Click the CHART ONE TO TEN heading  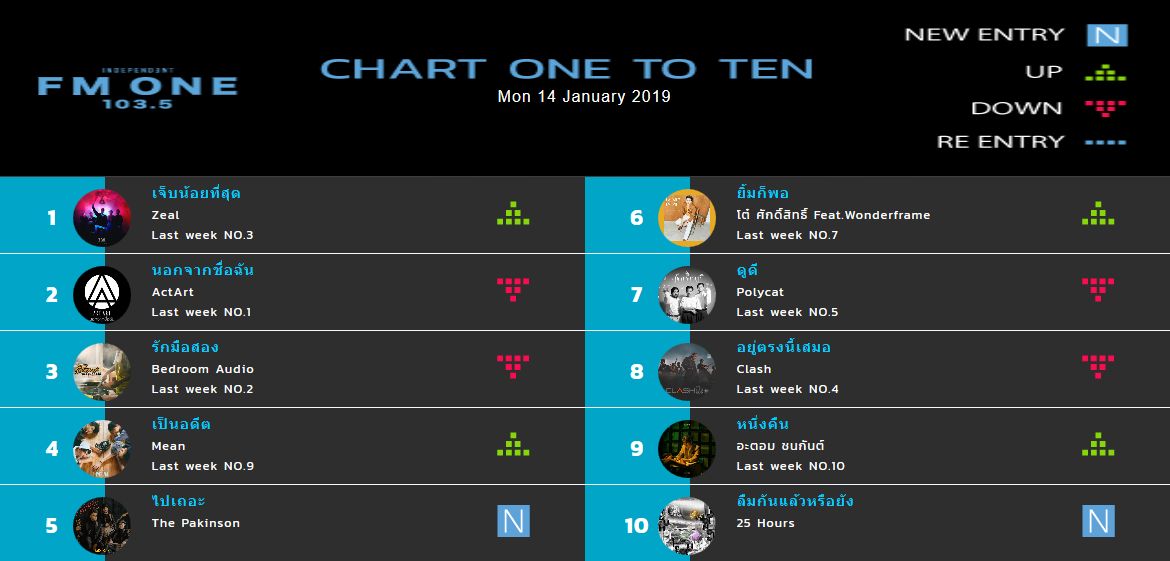[x=566, y=69]
